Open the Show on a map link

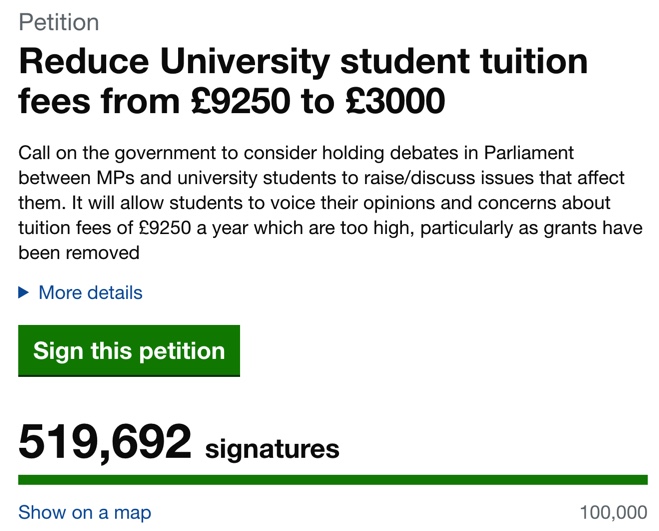point(84,513)
